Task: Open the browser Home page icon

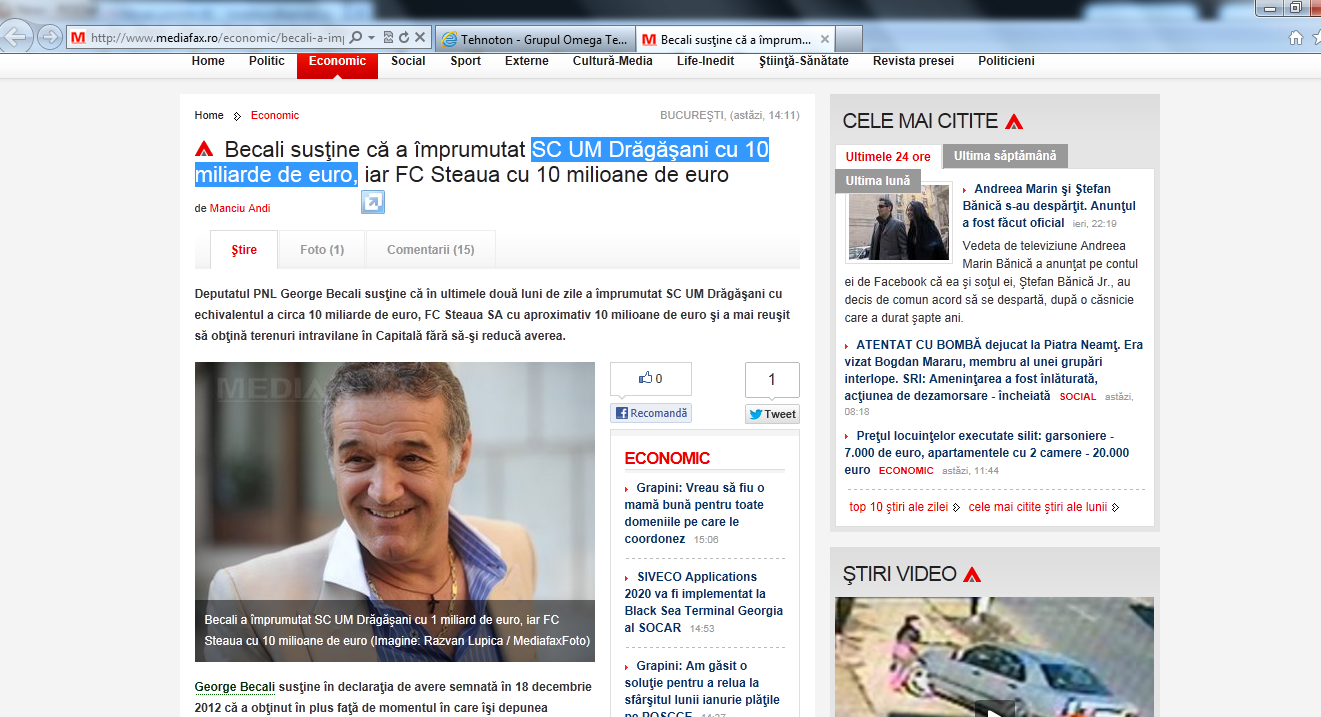Action: [x=1296, y=38]
